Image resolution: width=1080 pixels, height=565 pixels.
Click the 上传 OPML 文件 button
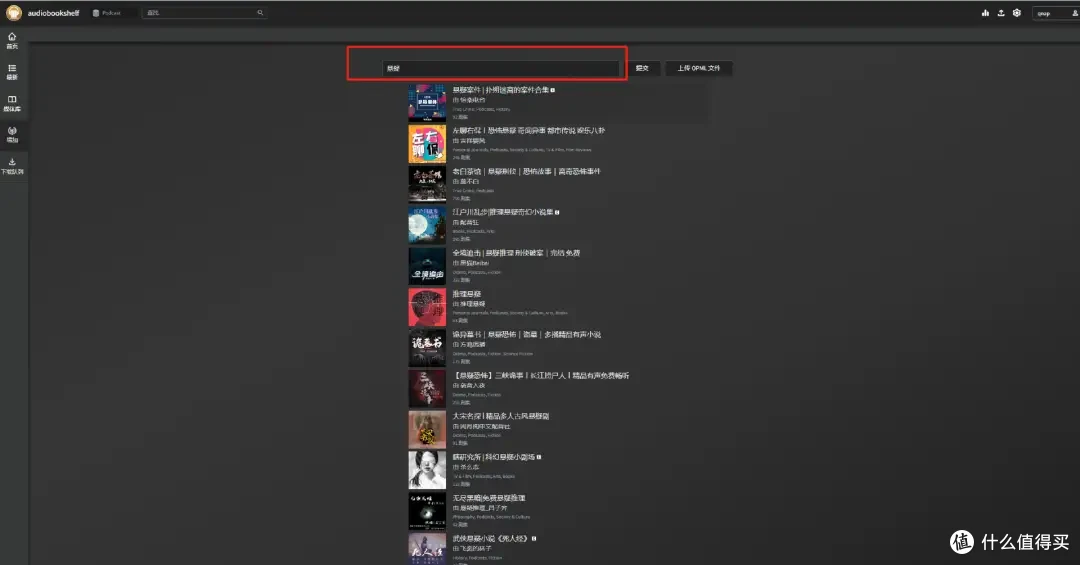coord(698,68)
